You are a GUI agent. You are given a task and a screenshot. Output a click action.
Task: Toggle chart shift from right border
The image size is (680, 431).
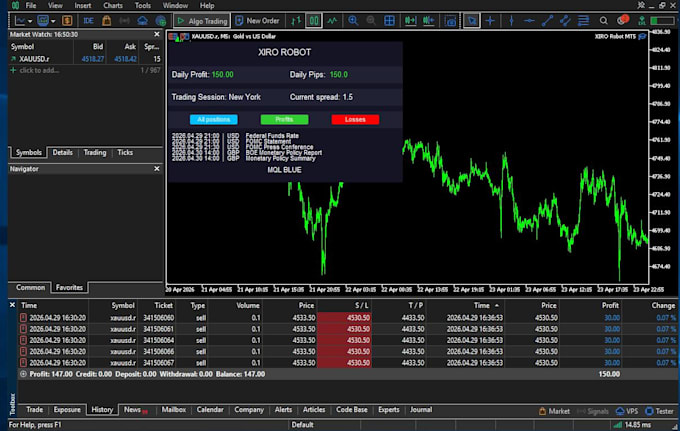click(428, 21)
